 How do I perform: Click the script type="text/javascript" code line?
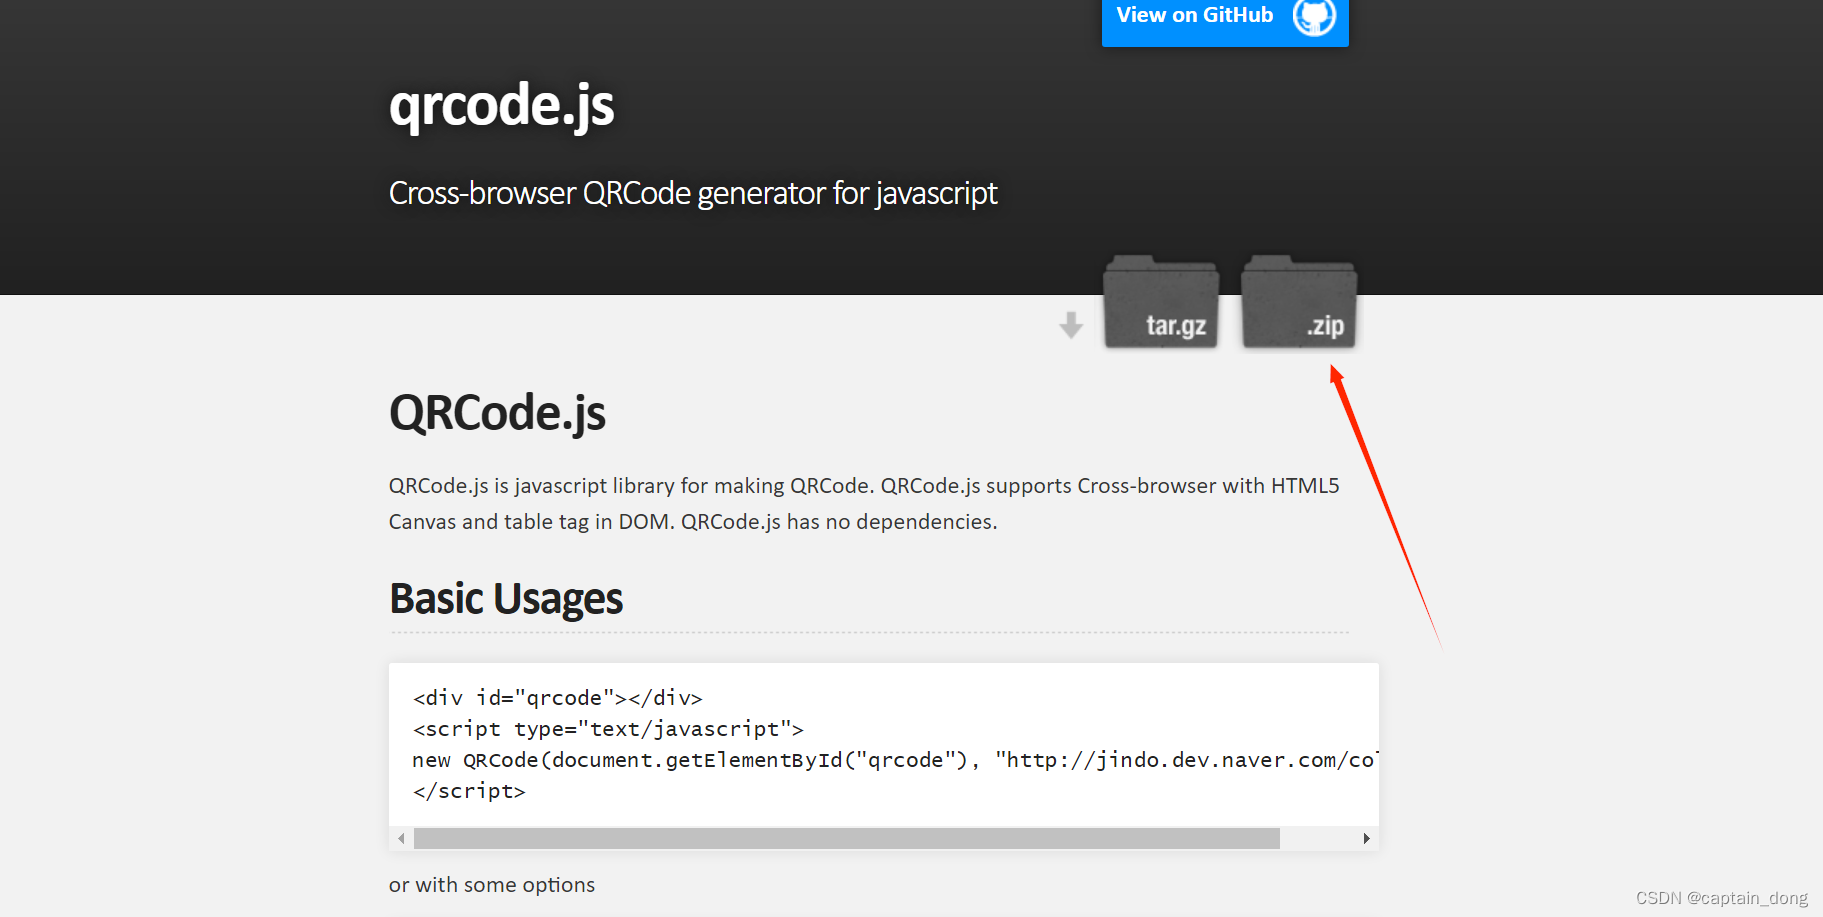pyautogui.click(x=608, y=729)
